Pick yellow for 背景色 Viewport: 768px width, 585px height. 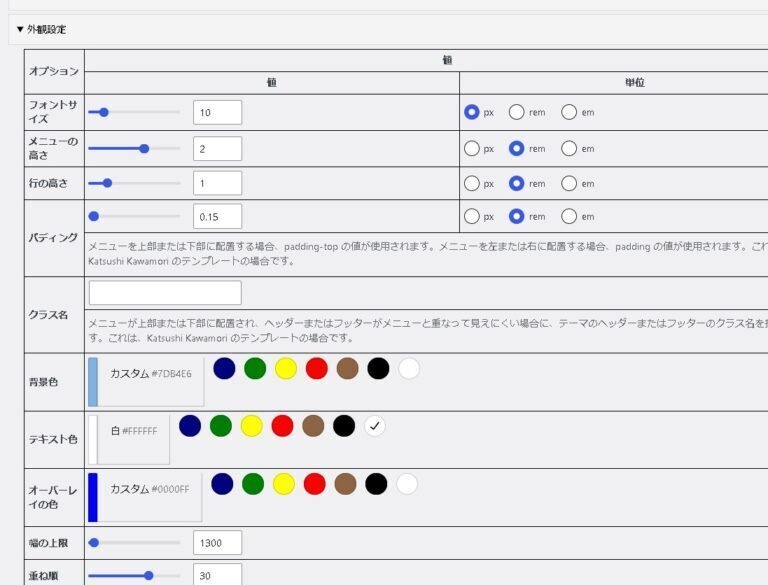[x=286, y=368]
